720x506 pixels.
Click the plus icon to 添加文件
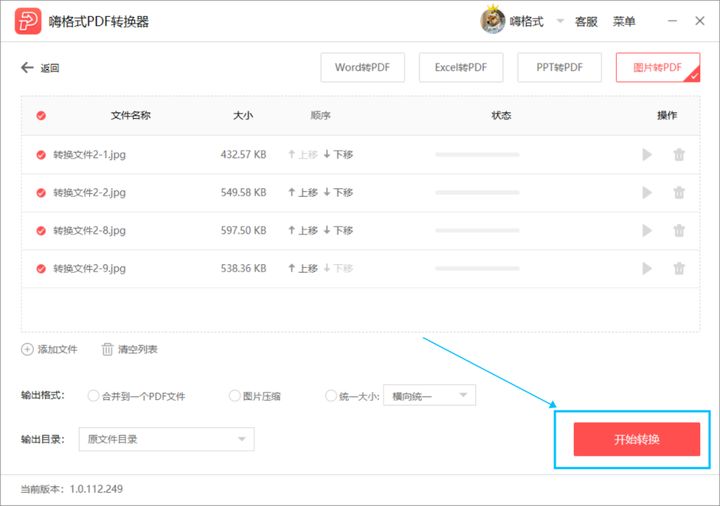click(27, 349)
